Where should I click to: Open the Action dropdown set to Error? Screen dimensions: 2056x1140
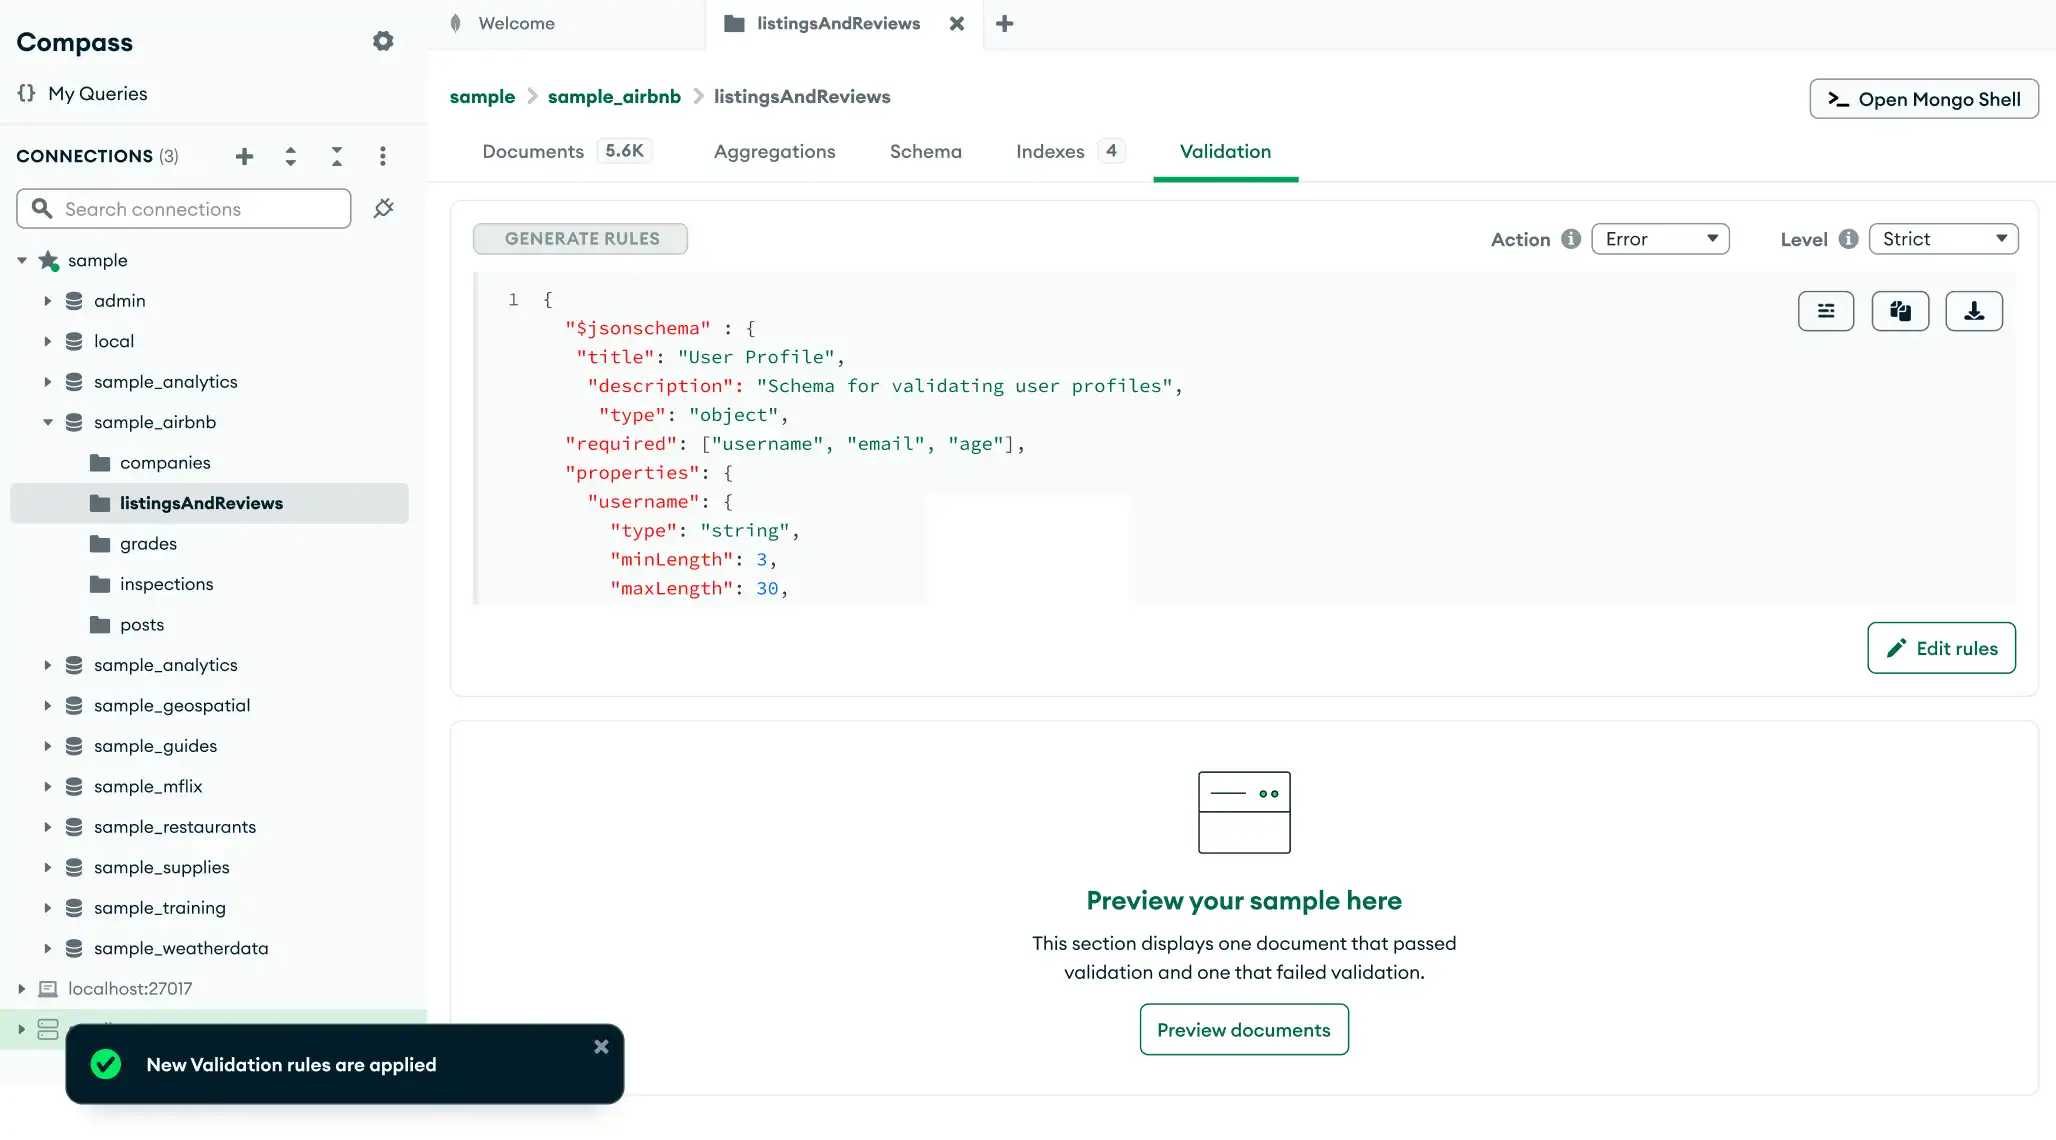[1660, 238]
